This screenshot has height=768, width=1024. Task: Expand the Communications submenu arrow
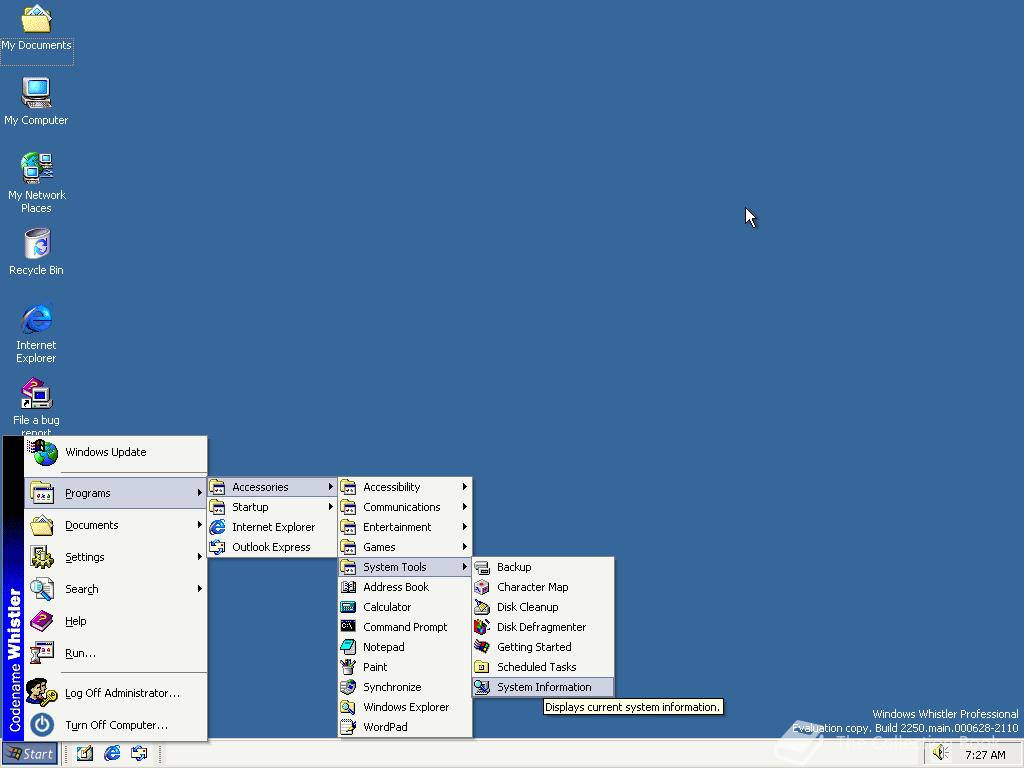(x=464, y=507)
